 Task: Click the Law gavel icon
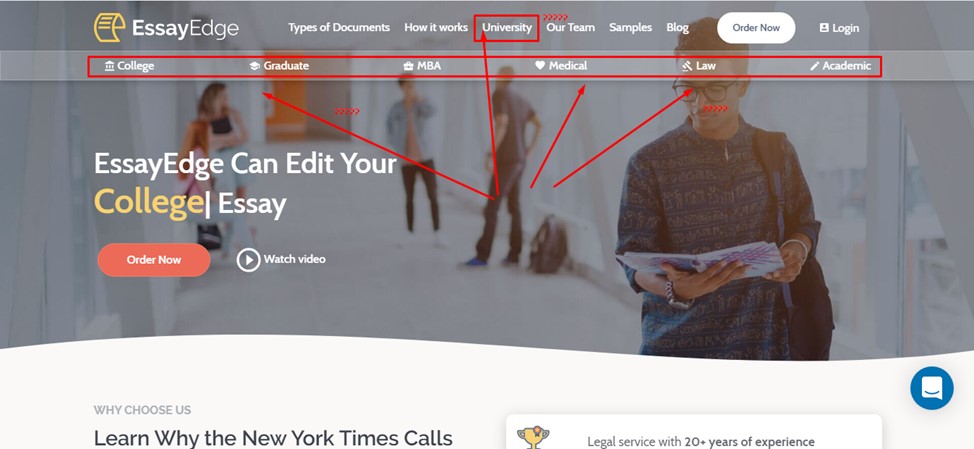pos(687,66)
